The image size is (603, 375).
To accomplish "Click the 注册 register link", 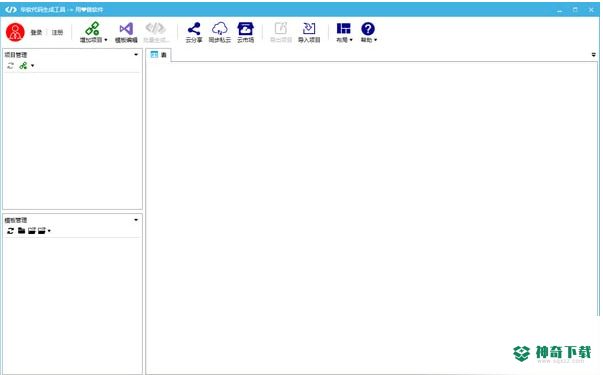I will tap(57, 32).
